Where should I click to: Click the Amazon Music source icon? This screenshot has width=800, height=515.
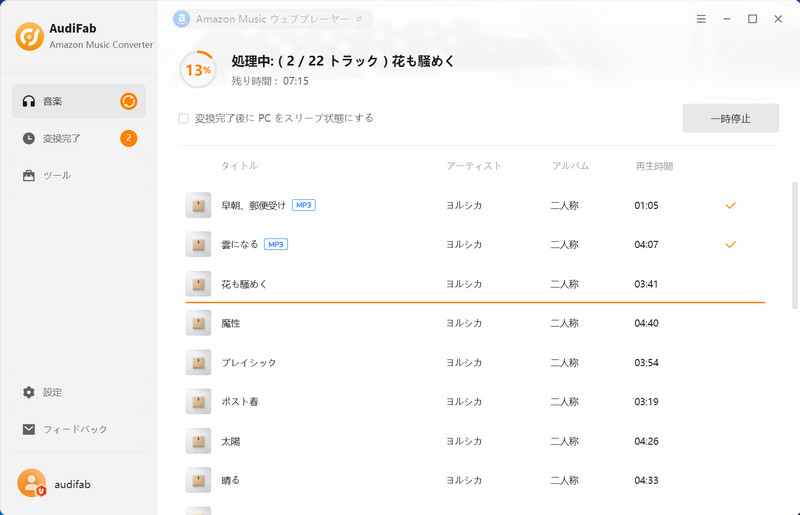pyautogui.click(x=182, y=19)
